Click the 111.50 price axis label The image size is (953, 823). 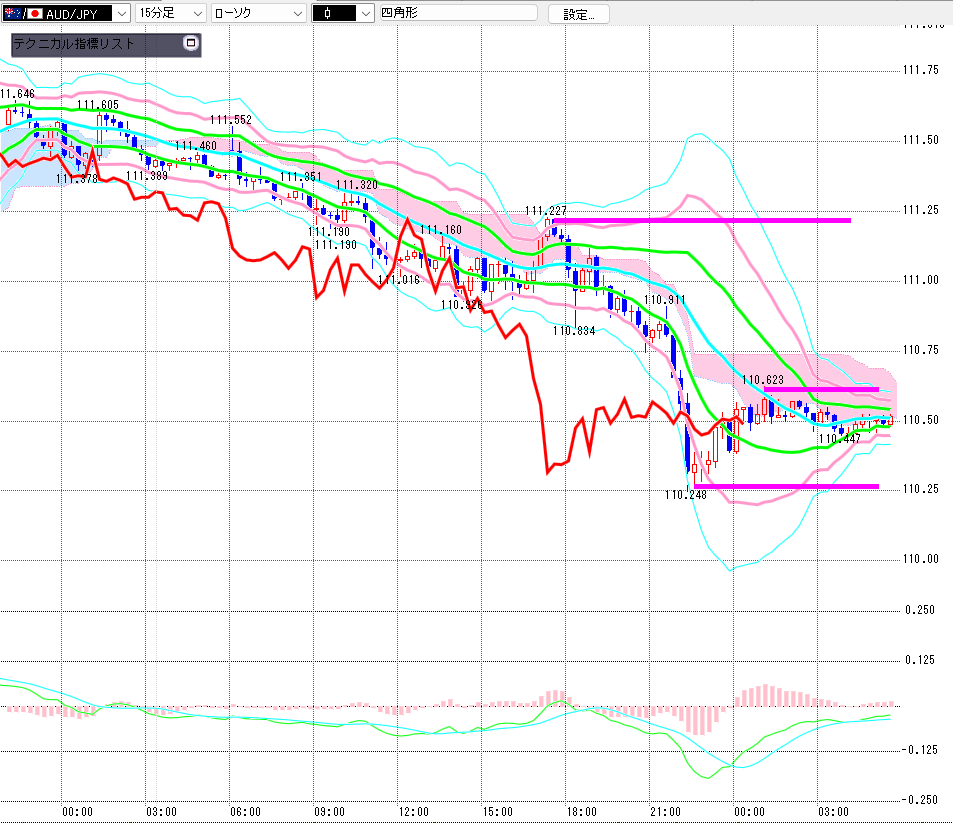pos(921,140)
